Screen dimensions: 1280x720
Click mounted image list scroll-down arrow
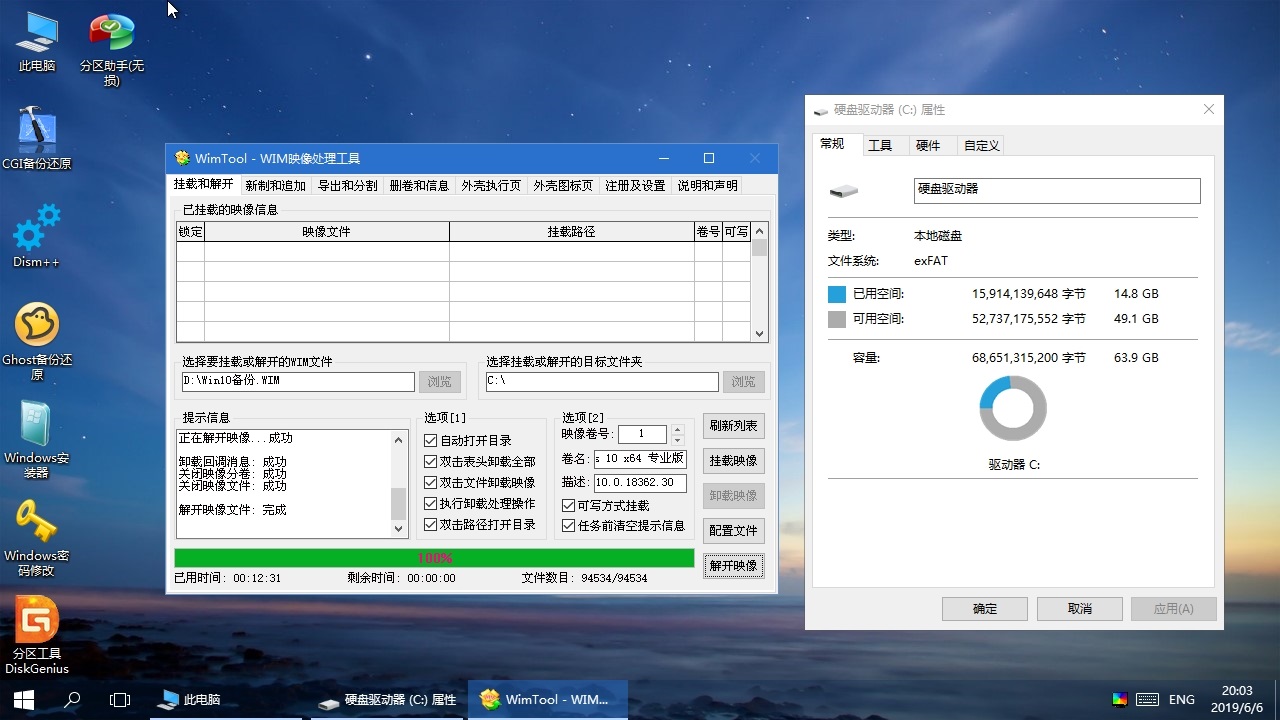(x=759, y=334)
